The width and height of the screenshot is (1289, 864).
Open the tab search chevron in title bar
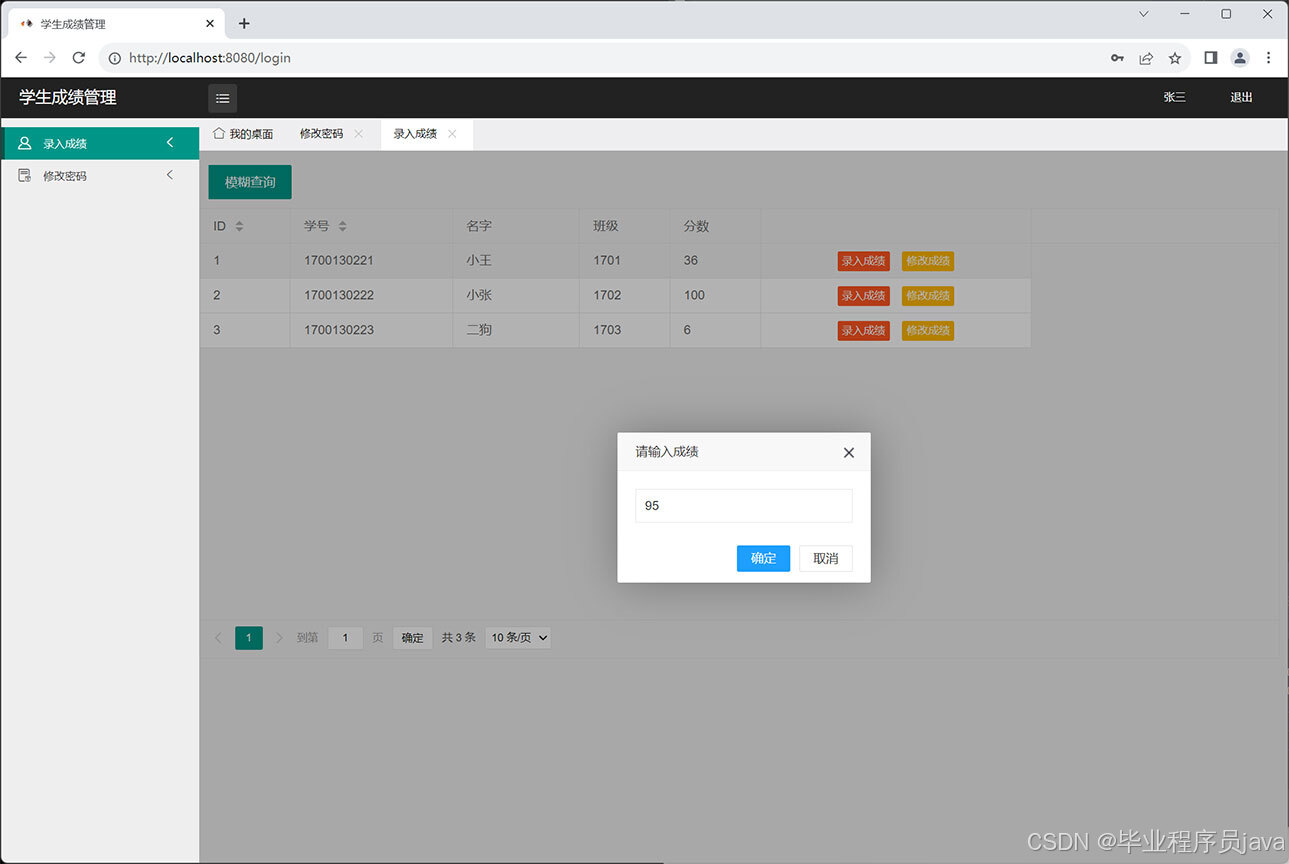point(1144,14)
